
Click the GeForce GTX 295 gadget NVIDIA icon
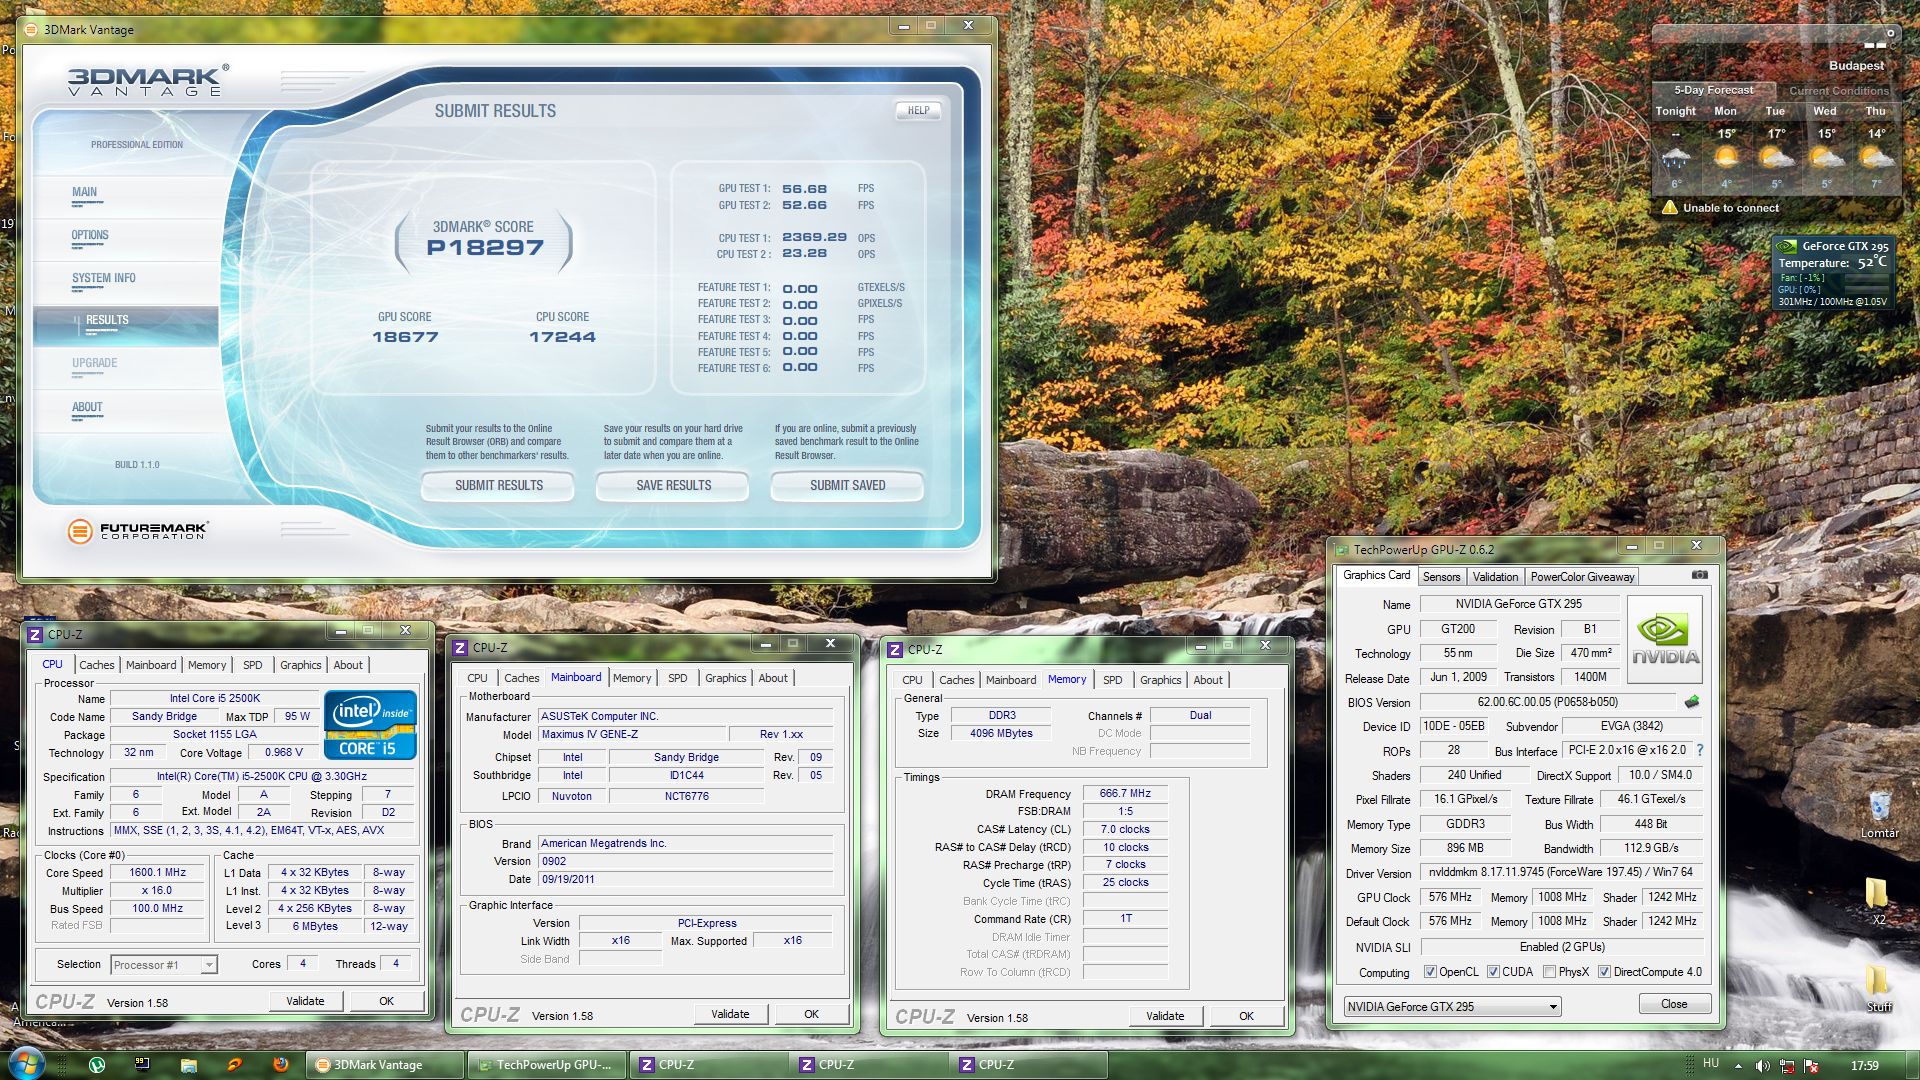[x=1786, y=246]
